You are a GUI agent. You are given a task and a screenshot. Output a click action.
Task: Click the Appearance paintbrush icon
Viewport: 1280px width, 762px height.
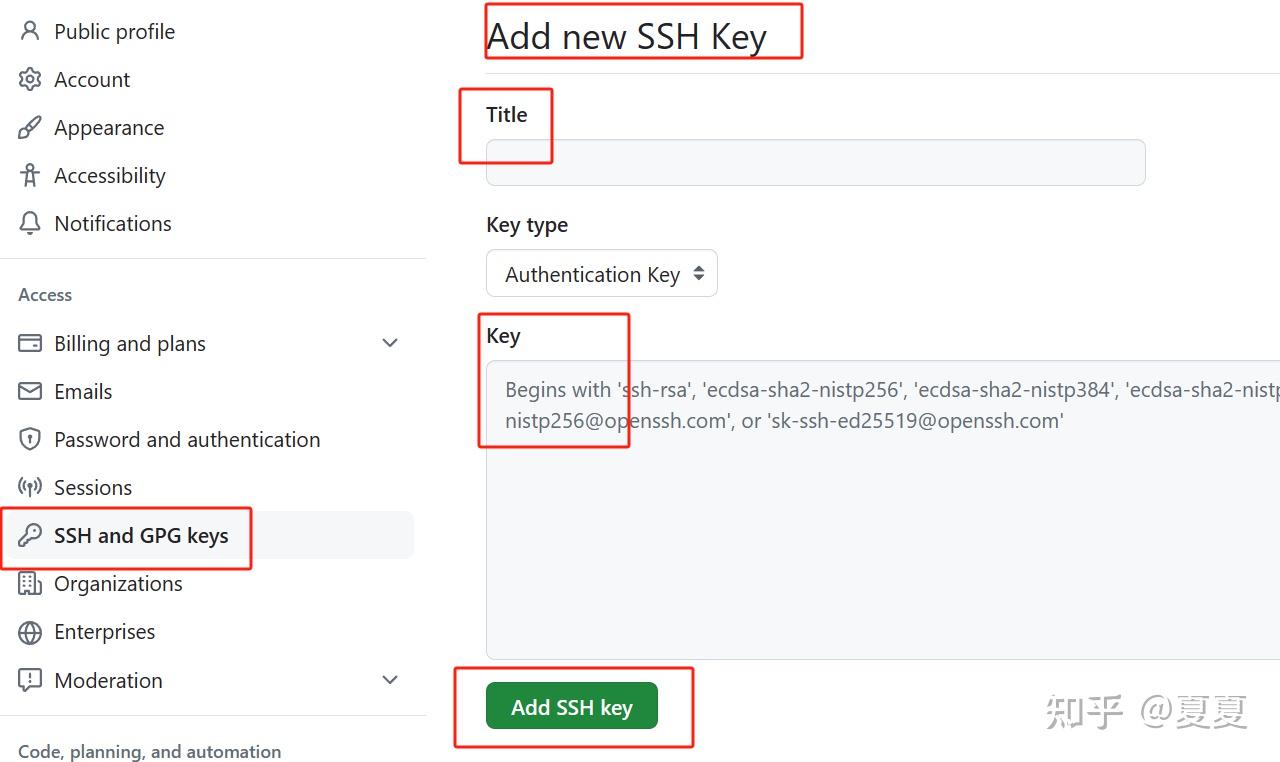click(30, 127)
